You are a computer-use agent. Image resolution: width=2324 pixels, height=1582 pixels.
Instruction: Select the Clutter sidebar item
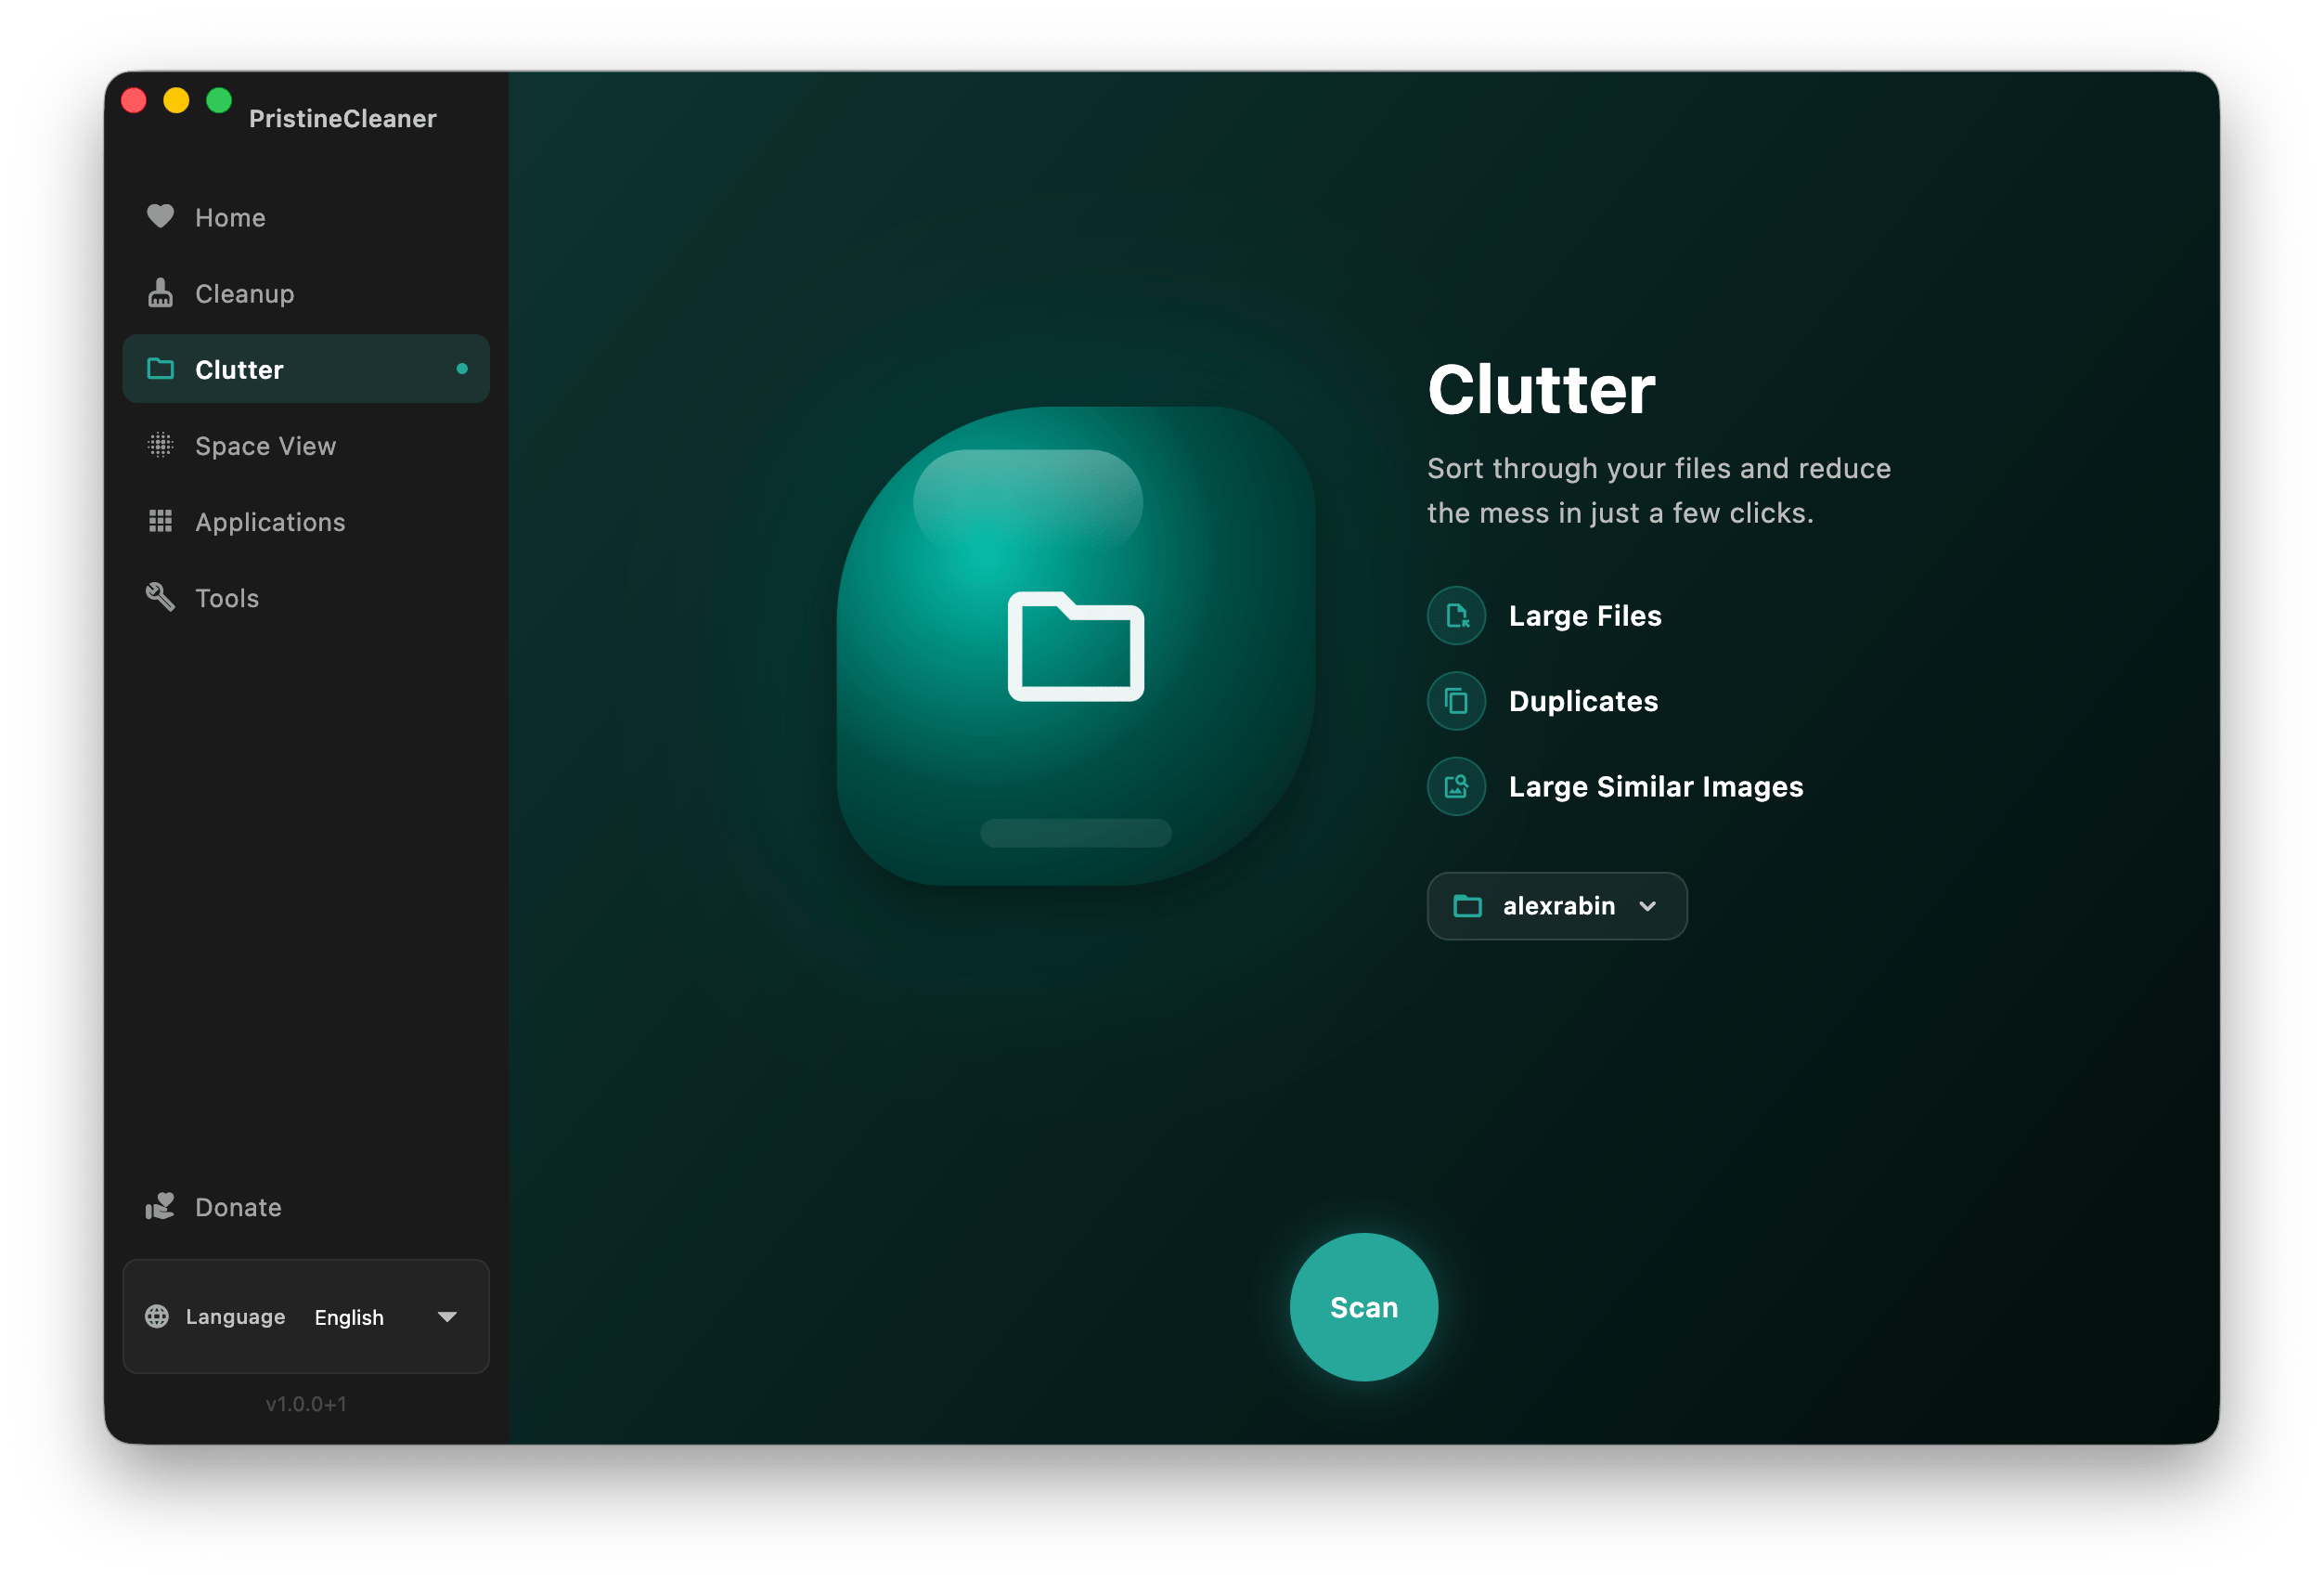pos(306,369)
